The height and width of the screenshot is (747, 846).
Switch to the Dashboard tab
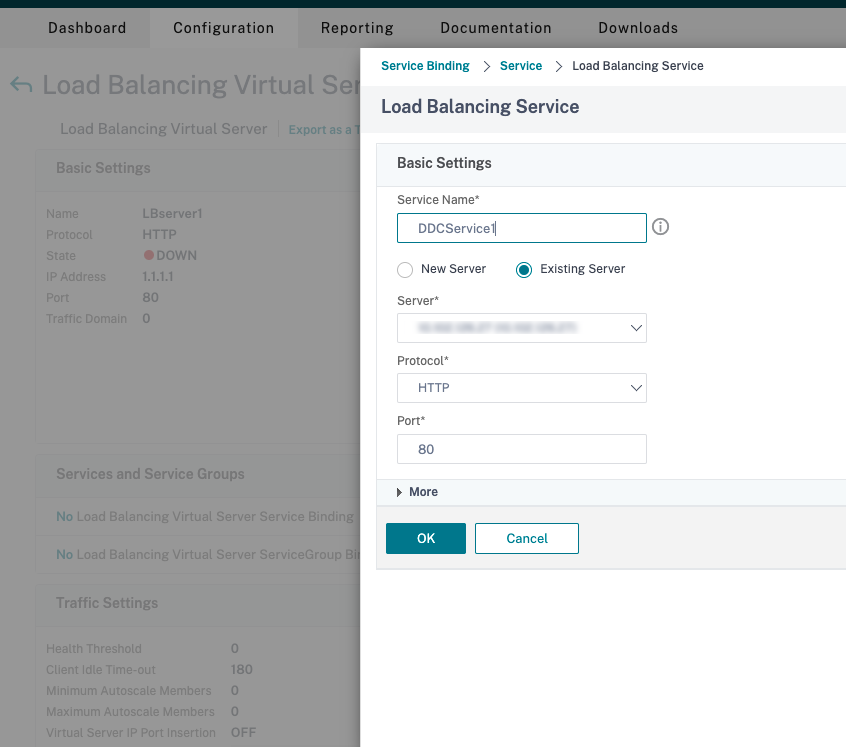[87, 28]
